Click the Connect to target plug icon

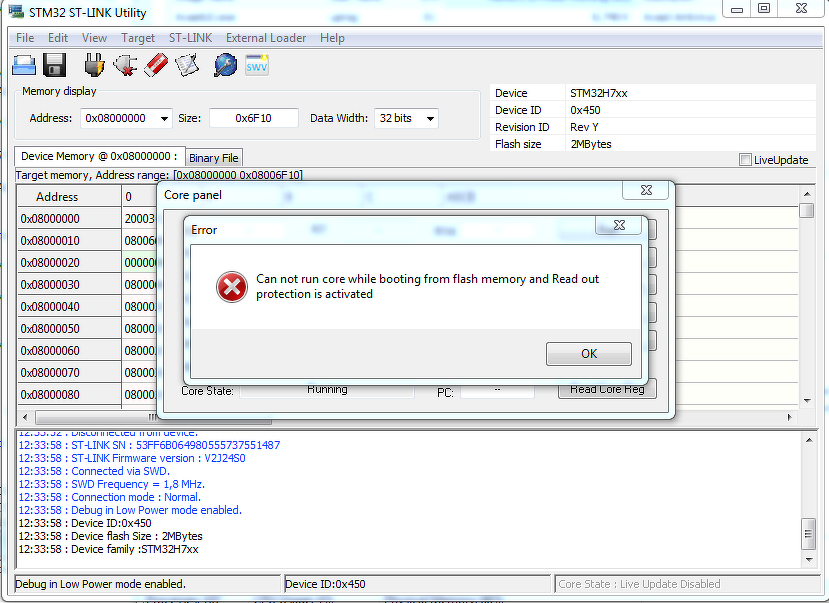click(x=94, y=65)
